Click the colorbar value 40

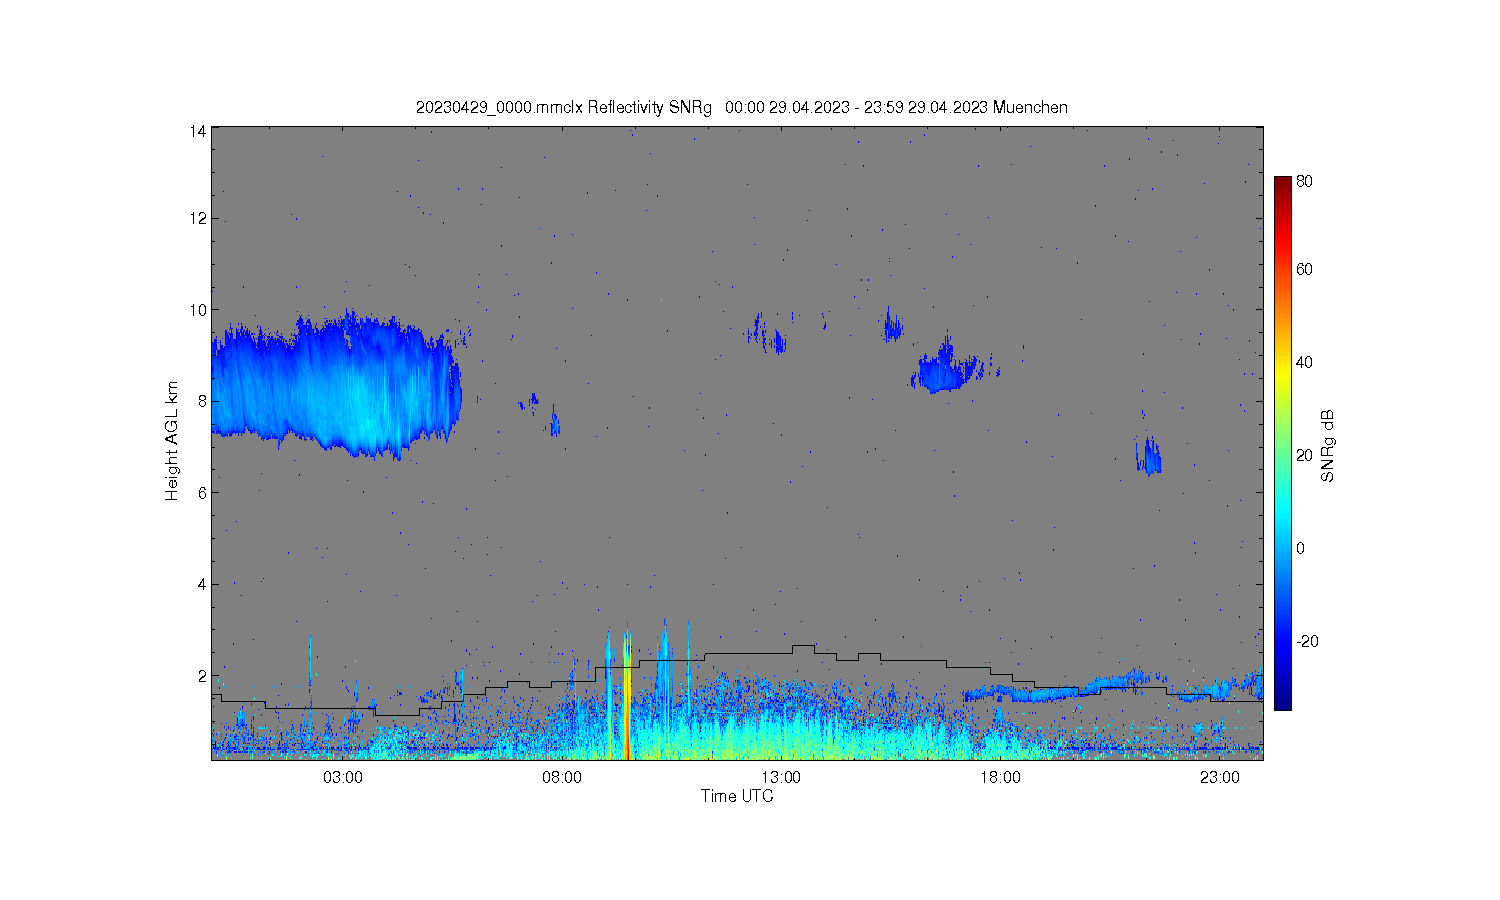point(1304,363)
